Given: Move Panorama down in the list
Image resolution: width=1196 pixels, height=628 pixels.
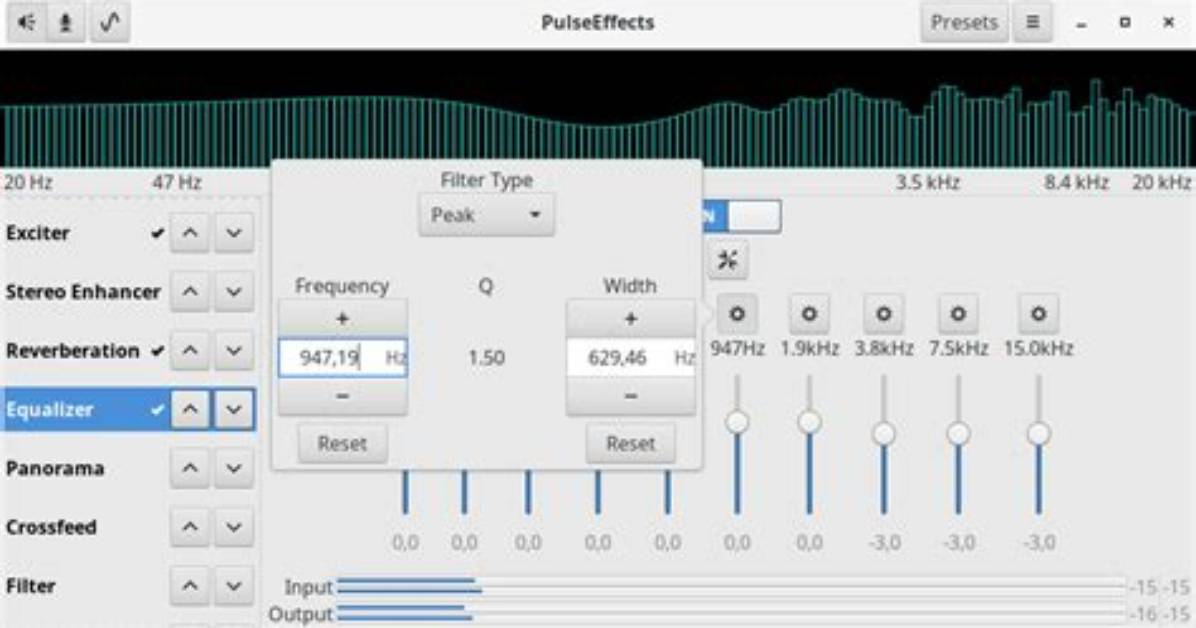Looking at the screenshot, I should pyautogui.click(x=233, y=468).
